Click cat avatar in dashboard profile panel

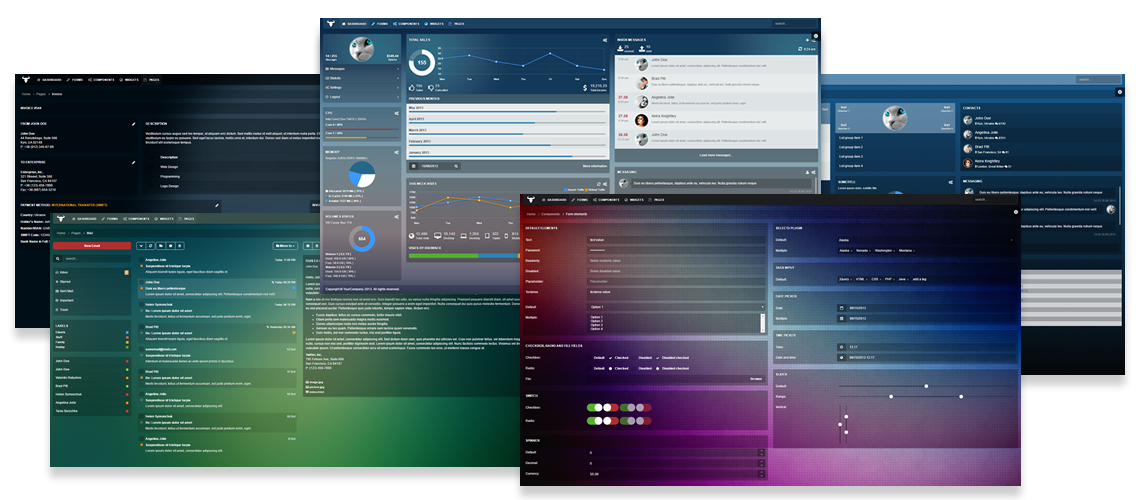pos(362,49)
